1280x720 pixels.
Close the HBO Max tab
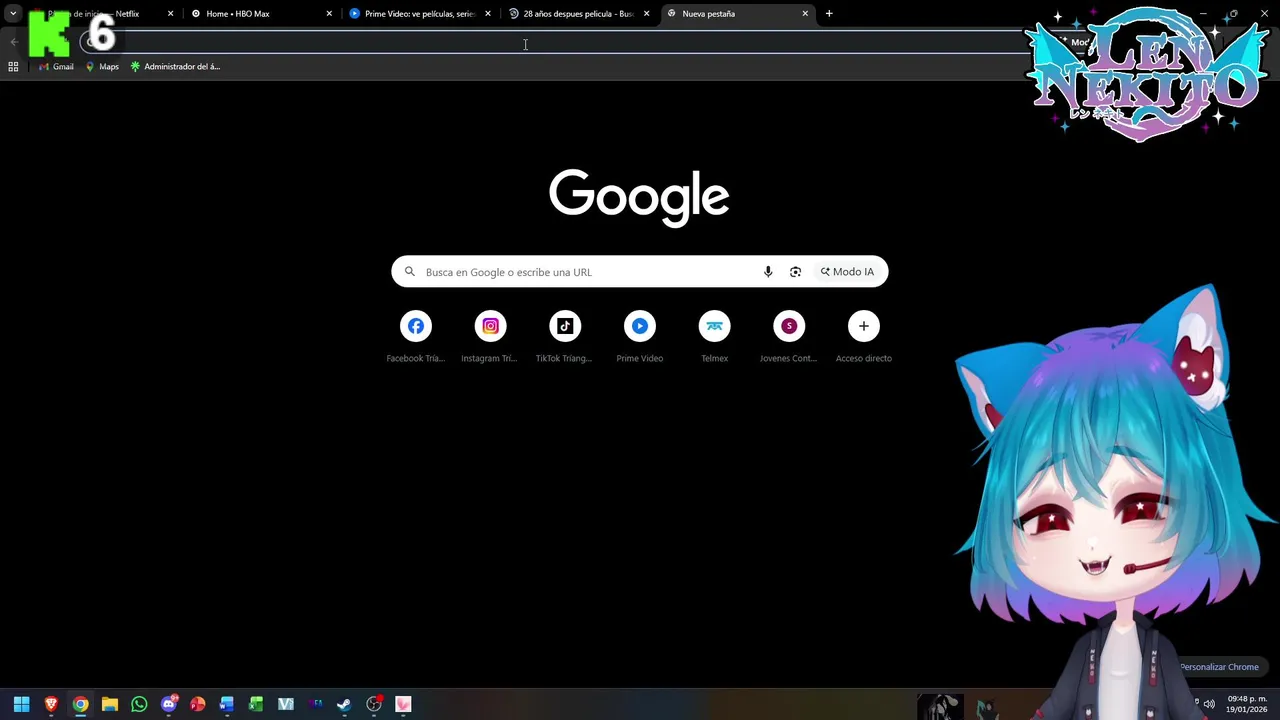tap(329, 14)
